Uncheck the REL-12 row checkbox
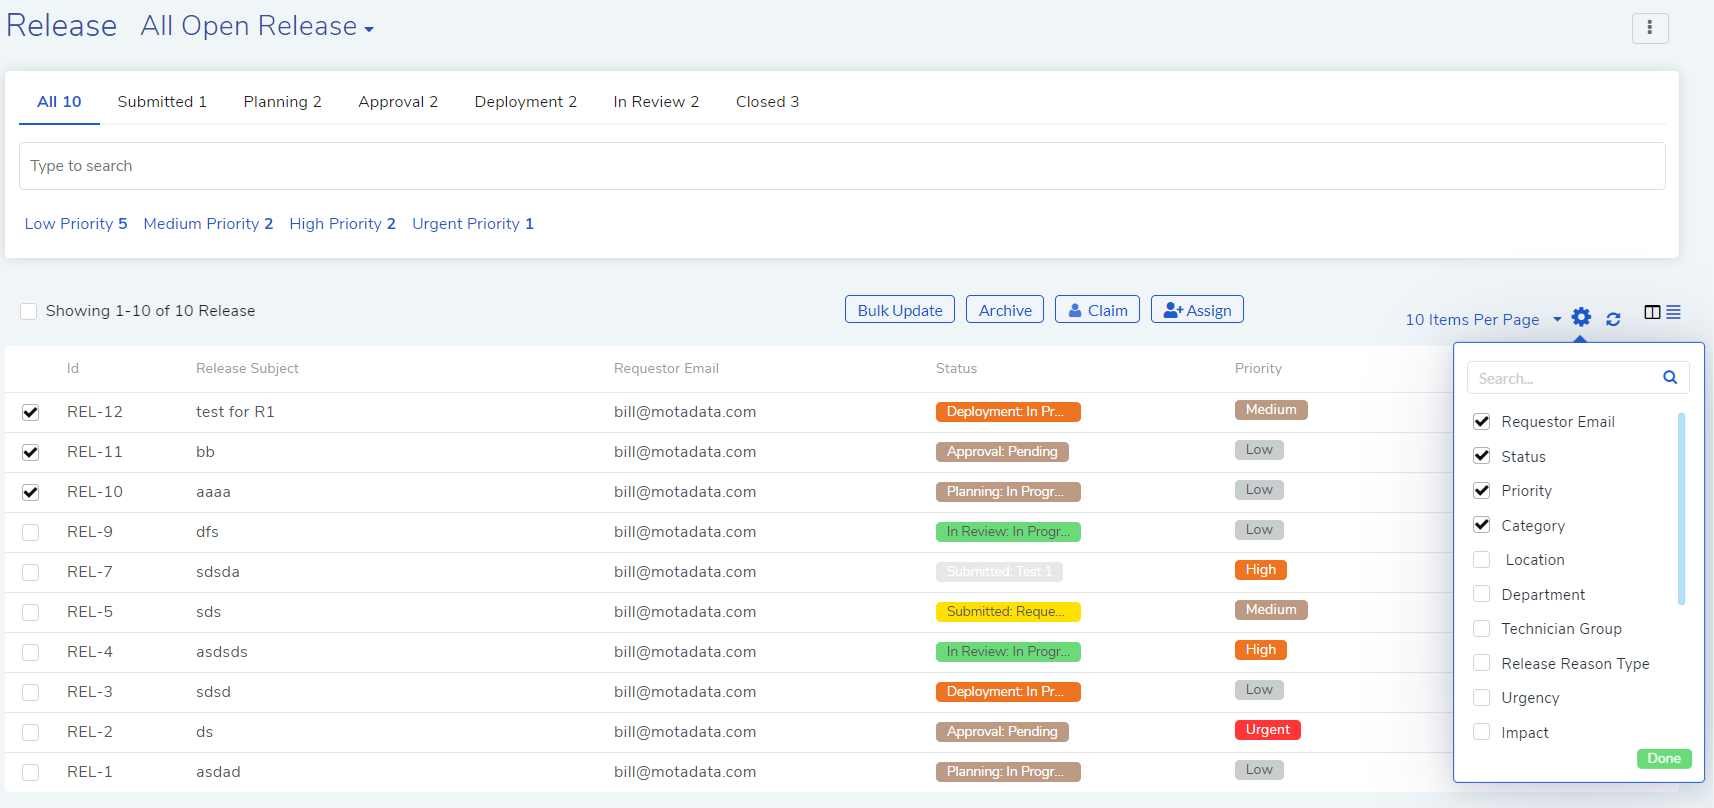Screen dimensions: 1714x808 click(31, 412)
